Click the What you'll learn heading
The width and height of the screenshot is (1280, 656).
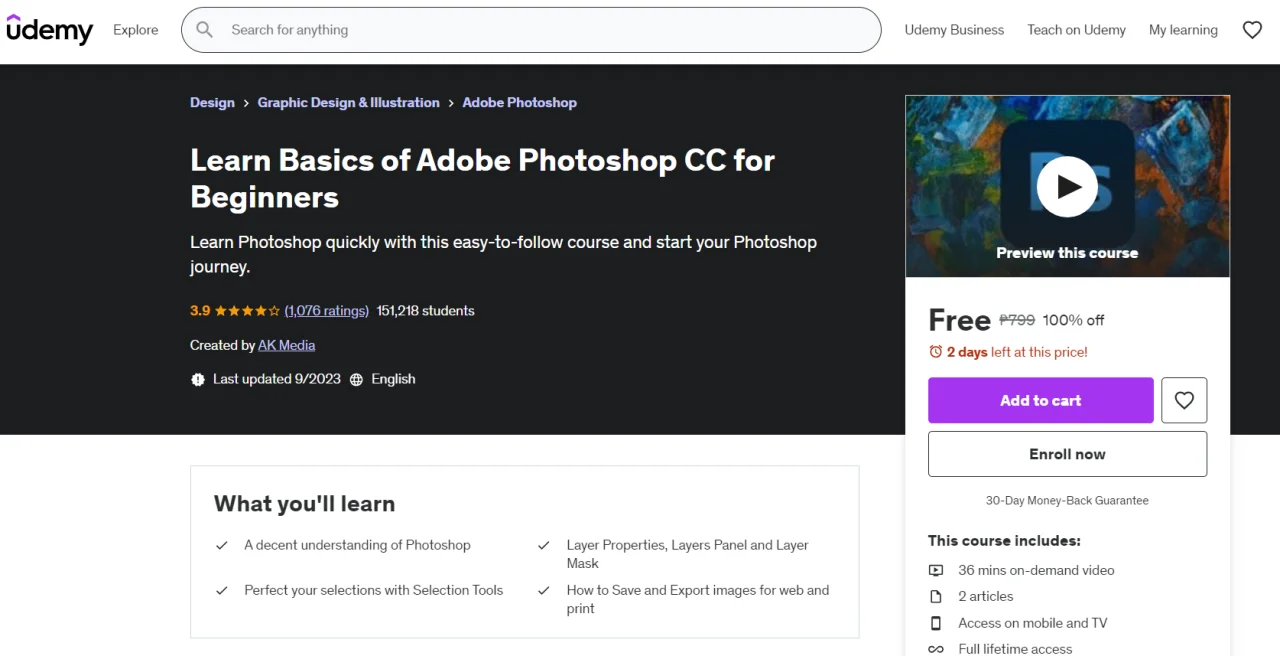(304, 504)
